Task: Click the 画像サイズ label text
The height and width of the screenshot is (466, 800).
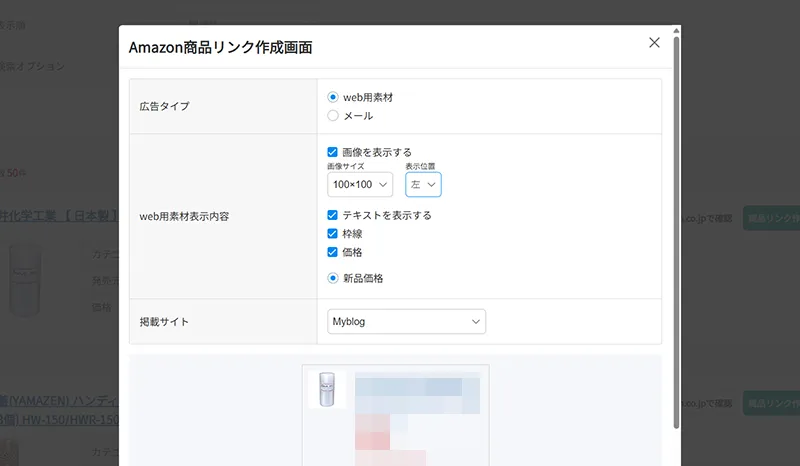Action: [345, 166]
